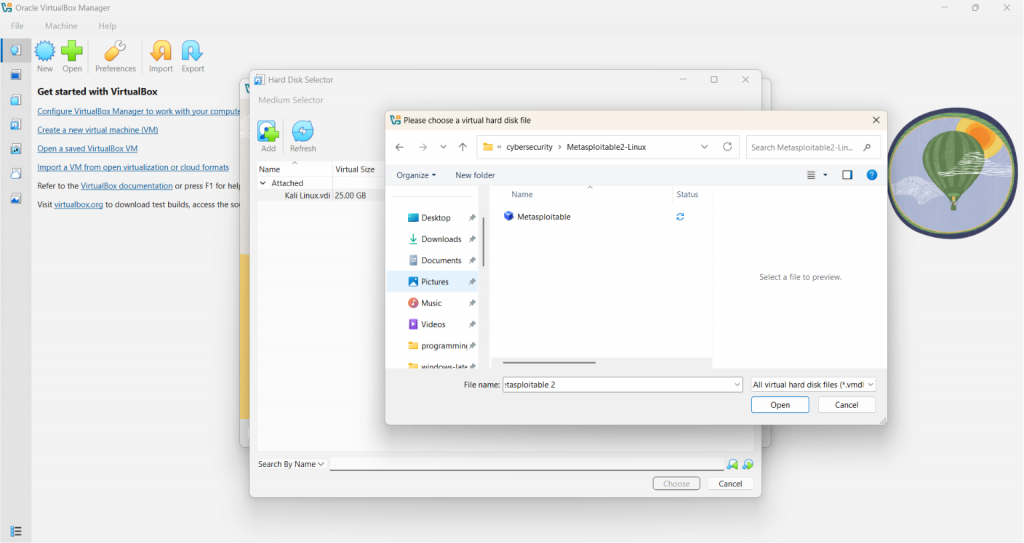Click the Search By Name text field

point(527,464)
